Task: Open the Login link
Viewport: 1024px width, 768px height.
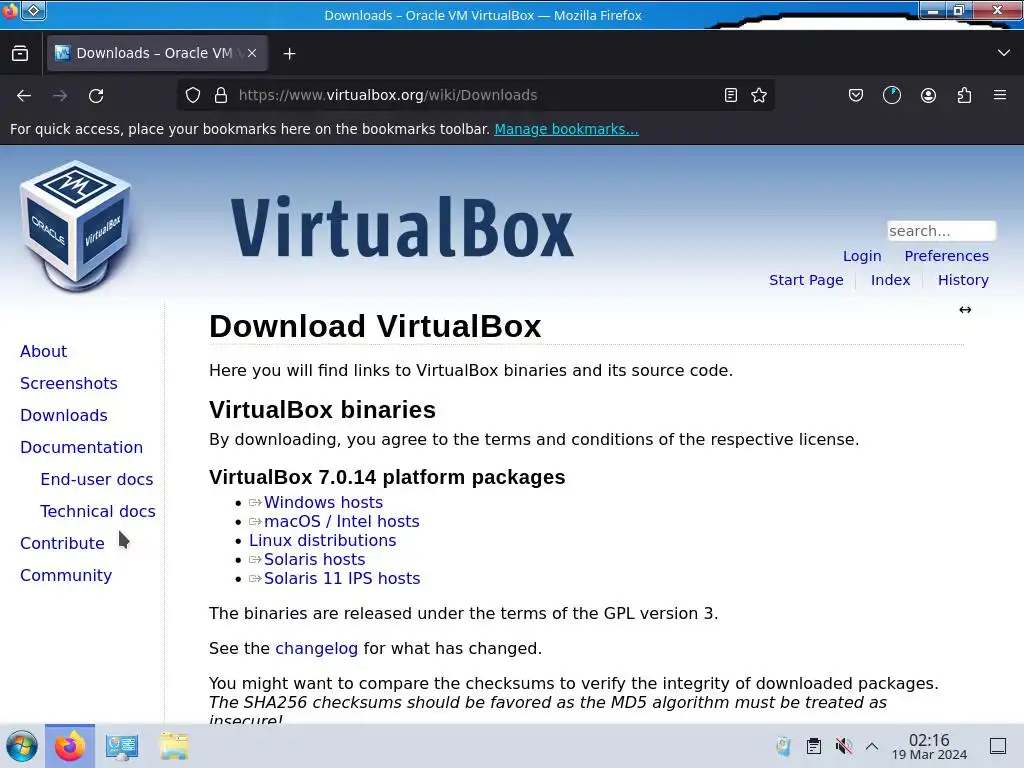Action: 862,256
